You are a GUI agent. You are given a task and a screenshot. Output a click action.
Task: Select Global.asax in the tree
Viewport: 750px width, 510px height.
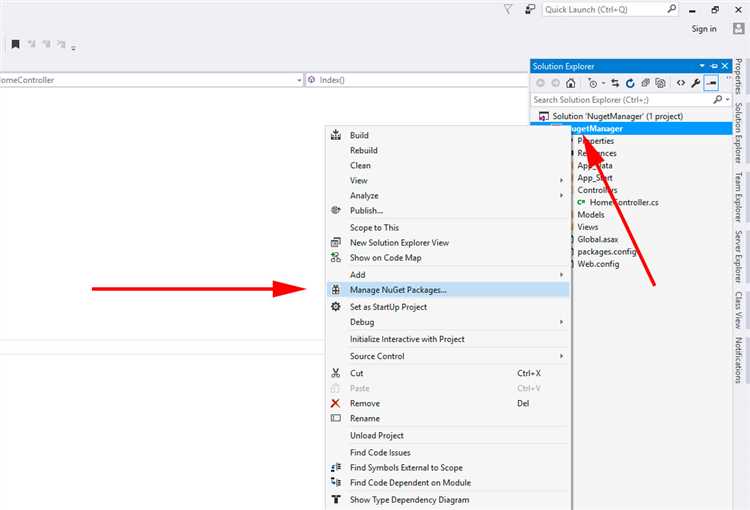[597, 239]
